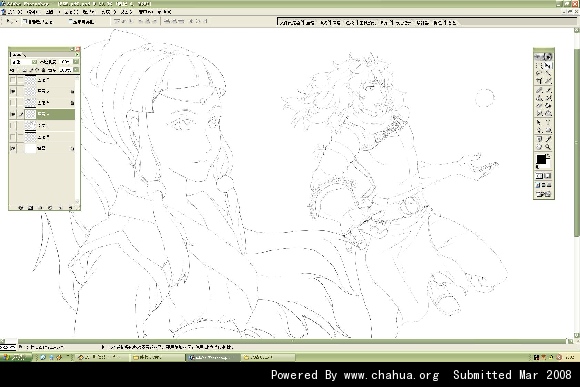Click the Windows Start button

click(x=16, y=357)
